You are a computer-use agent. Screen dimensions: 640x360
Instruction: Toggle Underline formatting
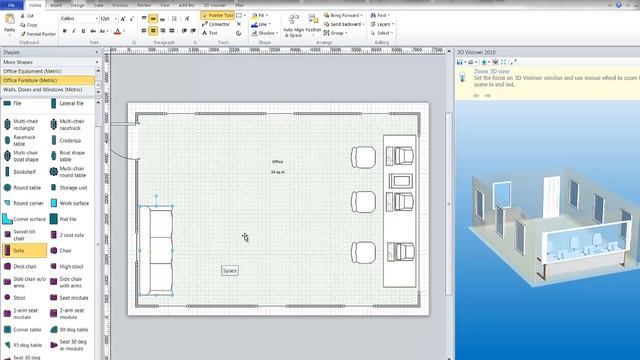point(83,31)
